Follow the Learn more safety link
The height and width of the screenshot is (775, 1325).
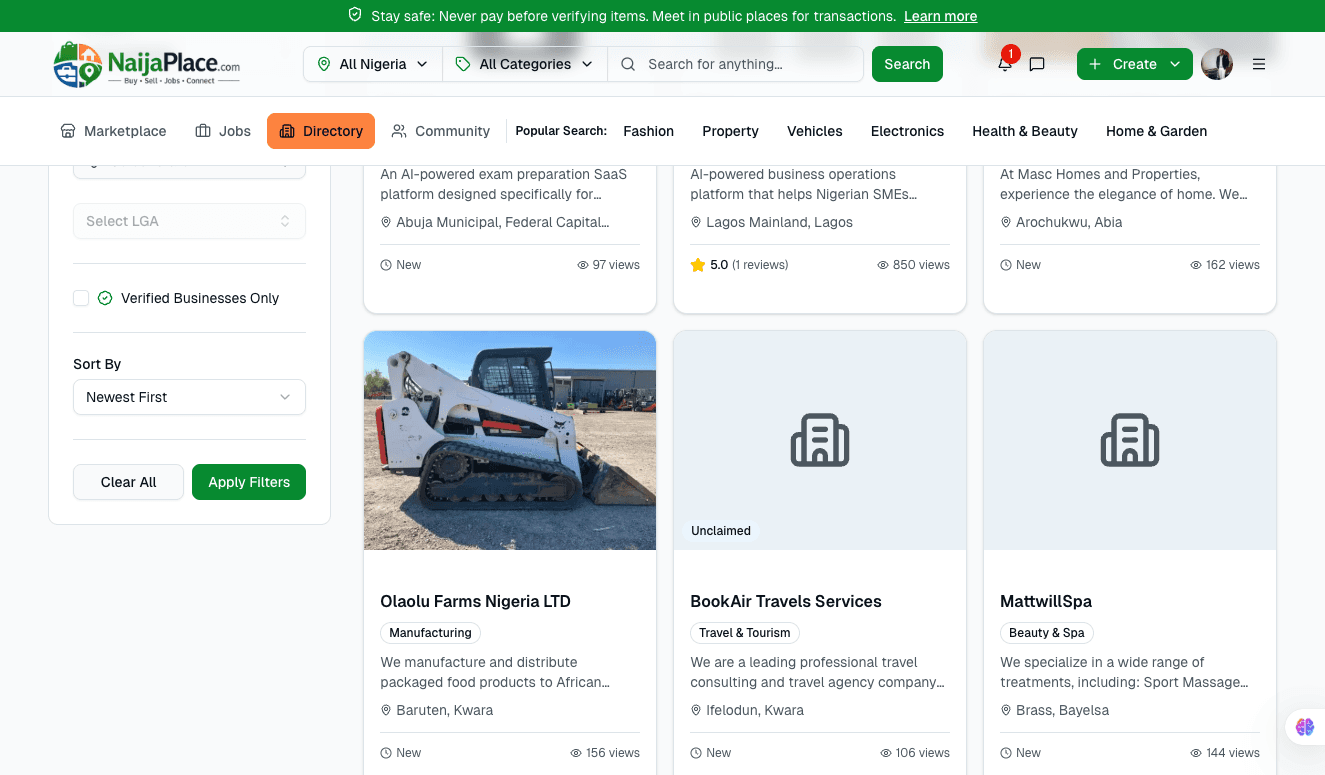tap(940, 16)
